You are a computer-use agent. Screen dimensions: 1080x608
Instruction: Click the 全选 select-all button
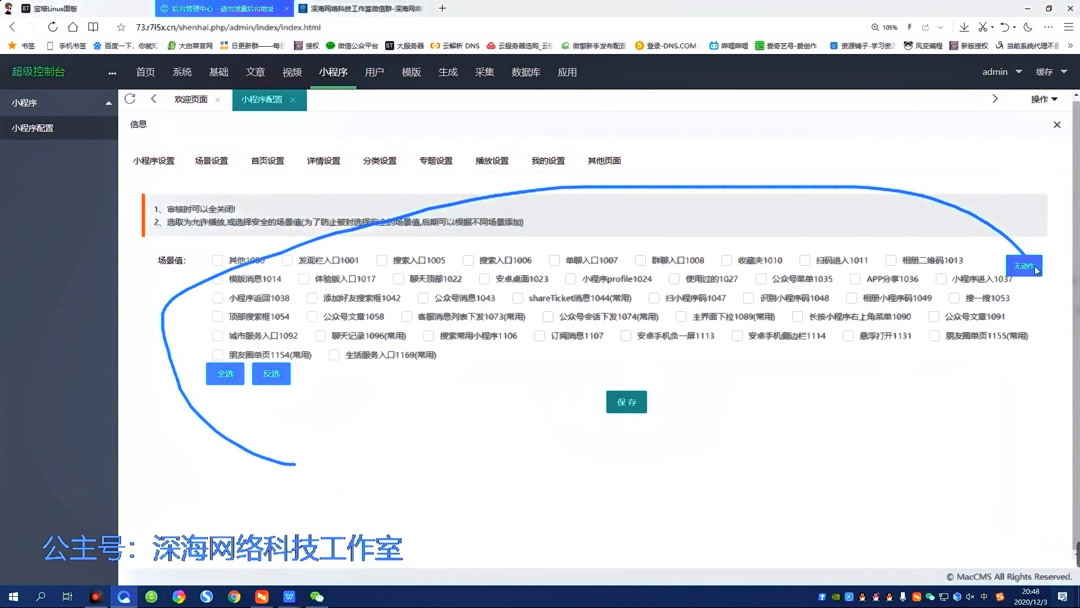[224, 373]
